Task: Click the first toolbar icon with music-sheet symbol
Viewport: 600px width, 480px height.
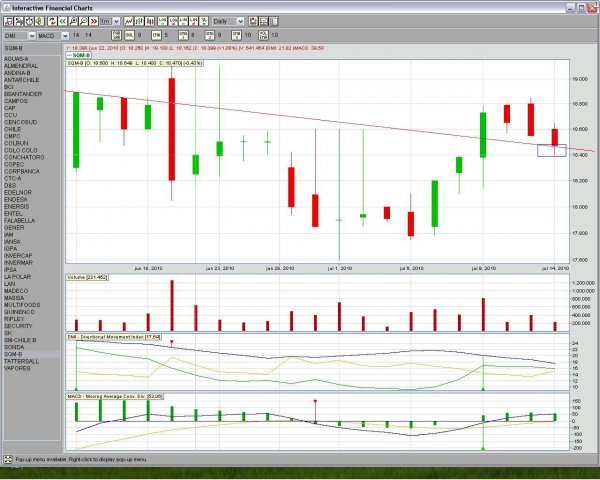Action: (8, 21)
